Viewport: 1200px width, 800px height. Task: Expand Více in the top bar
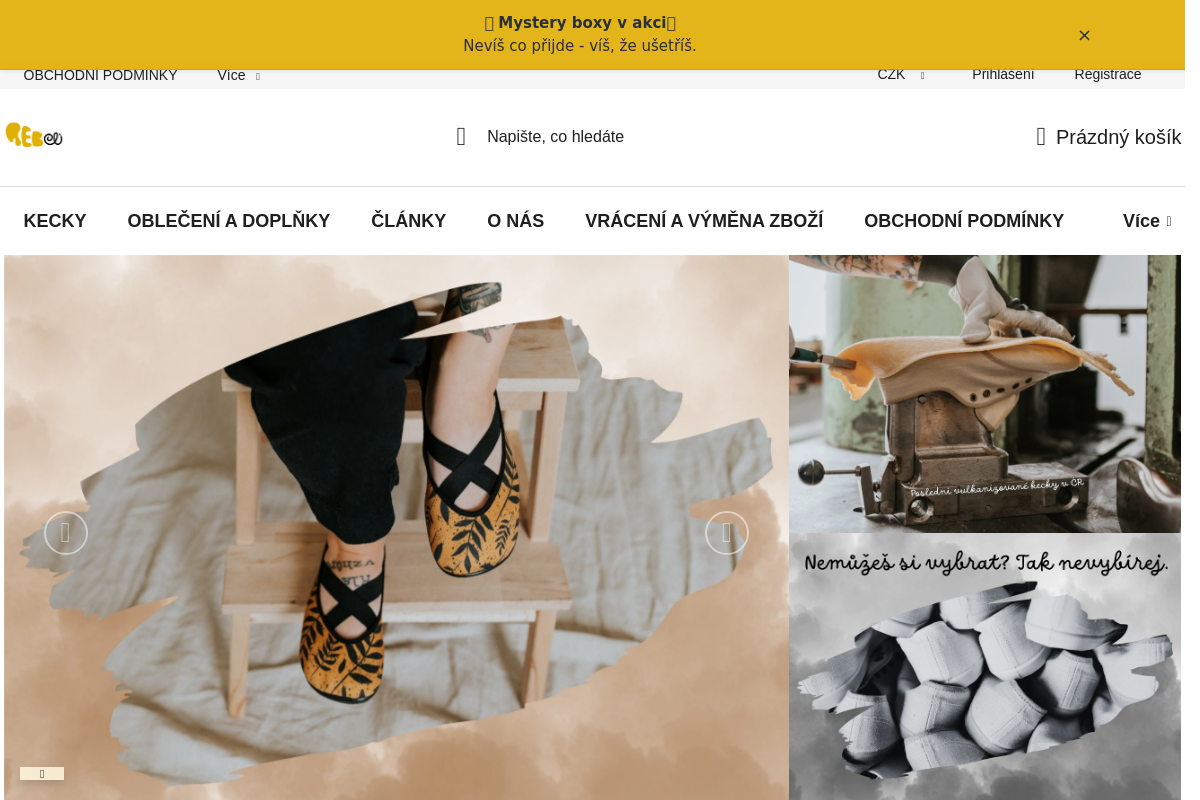click(238, 75)
